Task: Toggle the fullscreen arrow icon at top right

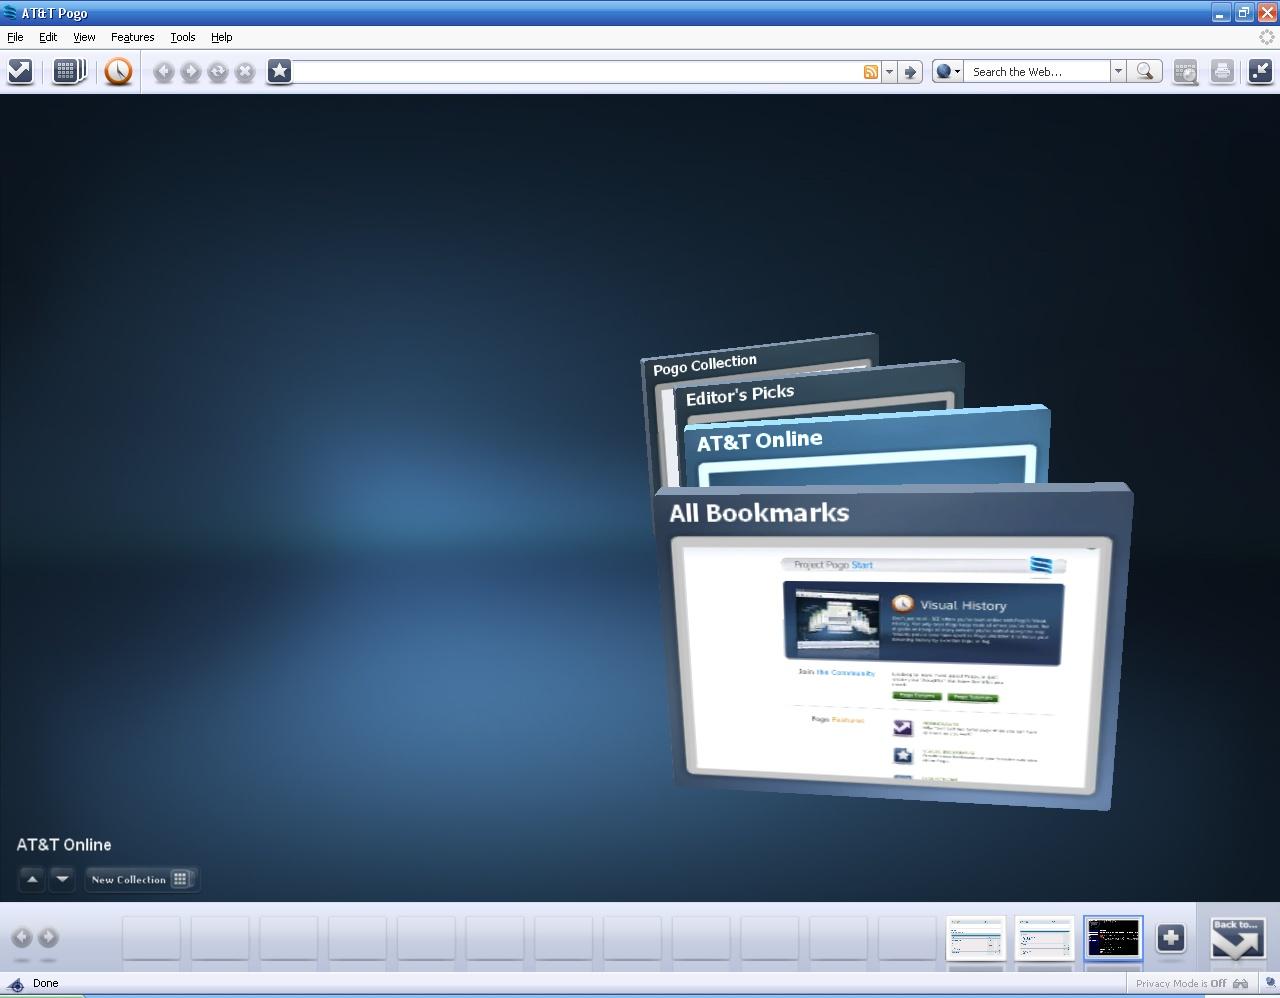Action: pyautogui.click(x=1260, y=71)
